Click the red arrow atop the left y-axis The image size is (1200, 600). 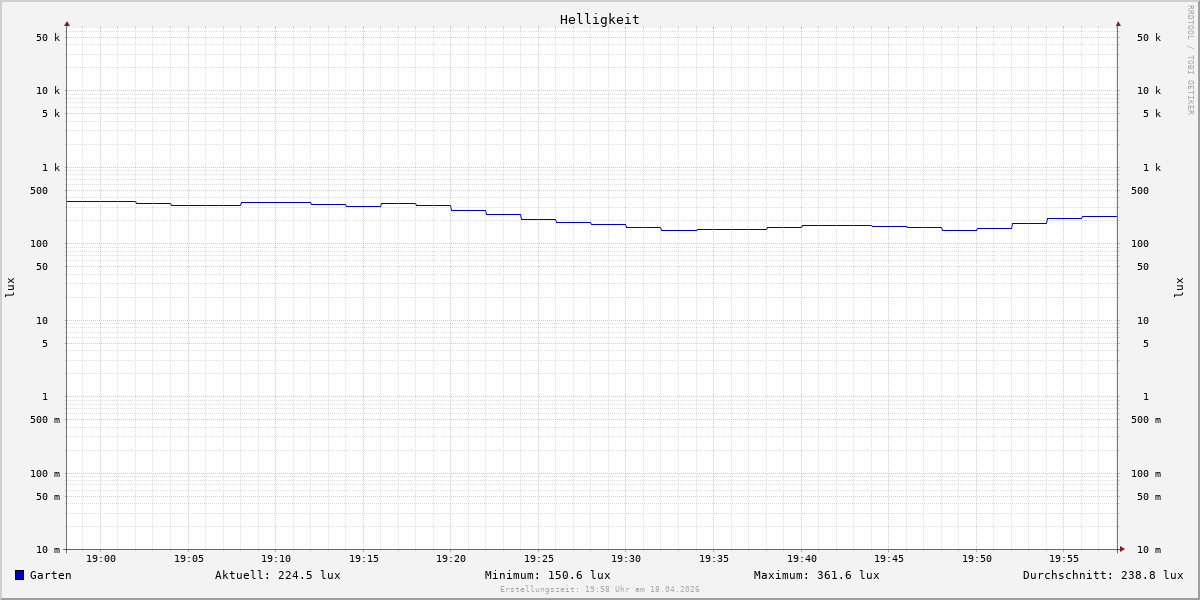[x=67, y=24]
